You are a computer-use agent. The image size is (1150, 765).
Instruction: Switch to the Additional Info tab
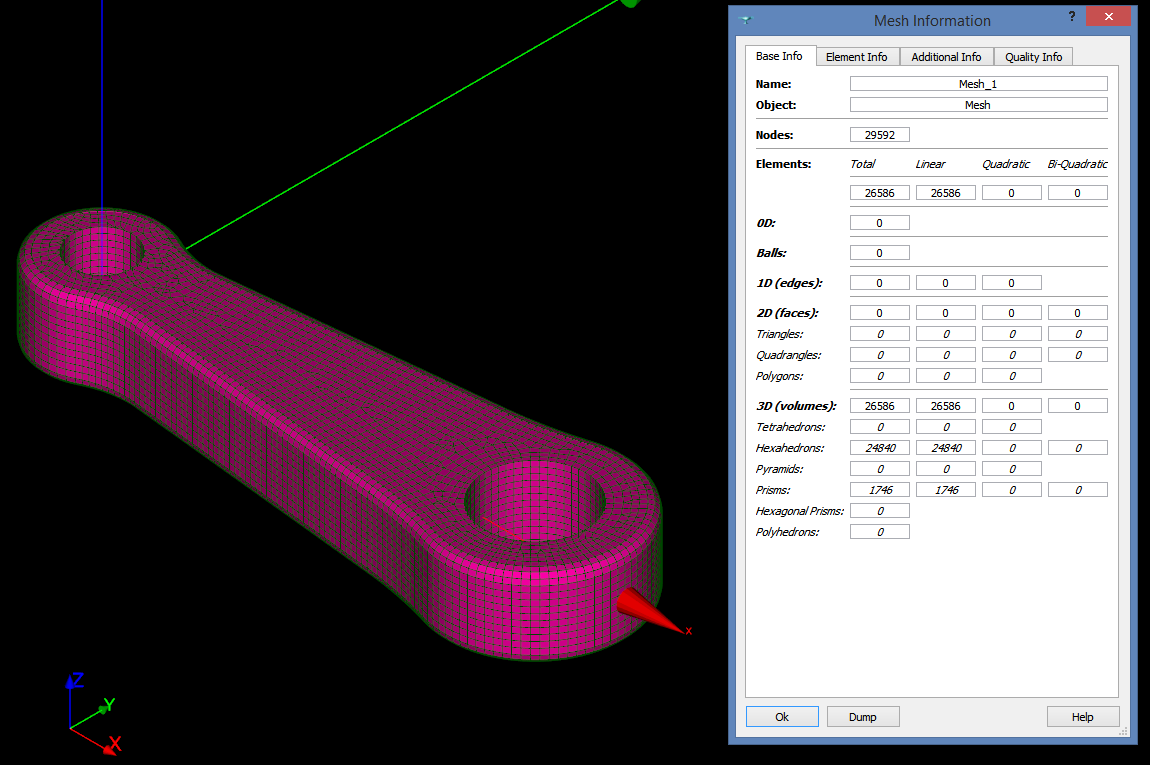pos(946,57)
